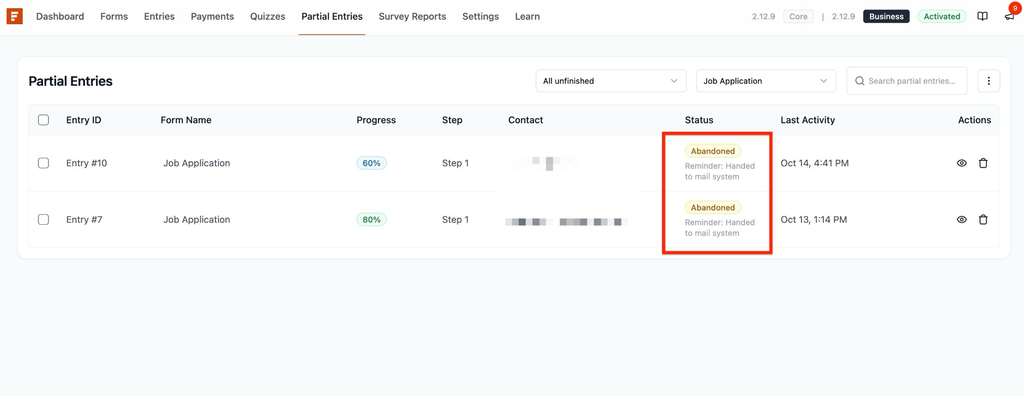1024x396 pixels.
Task: Click the Status column header
Action: pos(699,120)
